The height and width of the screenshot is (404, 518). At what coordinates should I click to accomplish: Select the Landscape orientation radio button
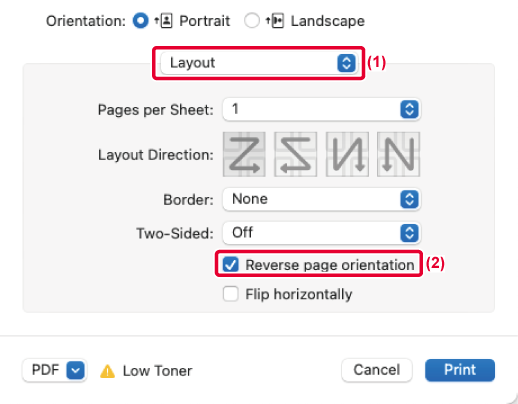(x=252, y=21)
